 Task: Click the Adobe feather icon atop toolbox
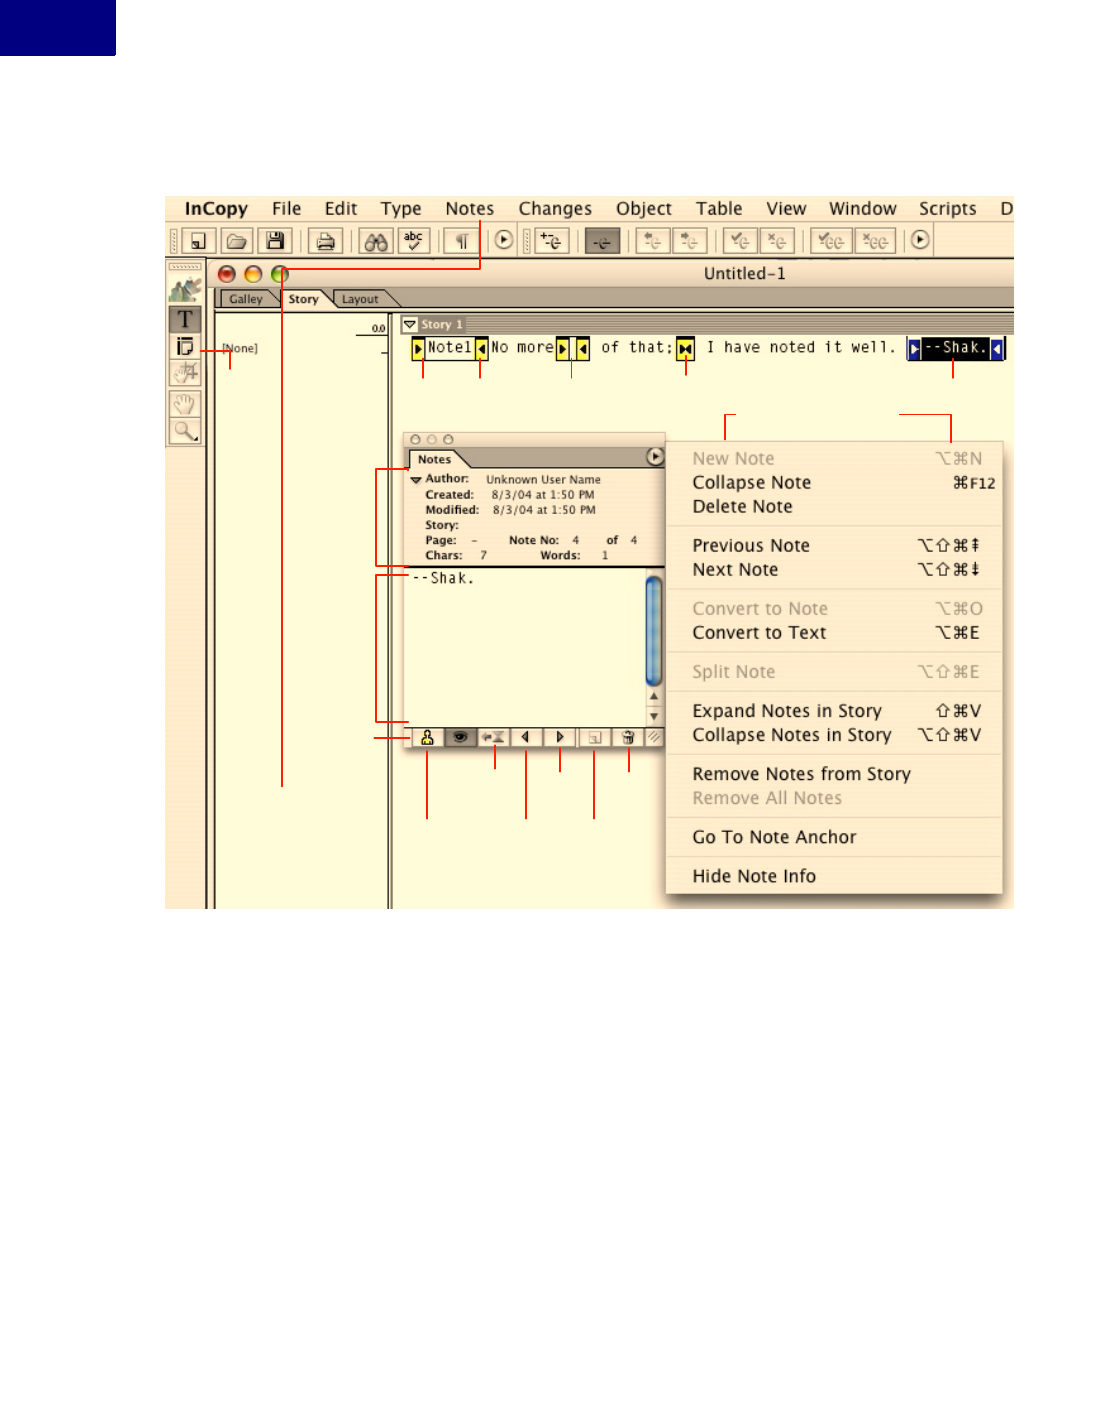(x=185, y=290)
